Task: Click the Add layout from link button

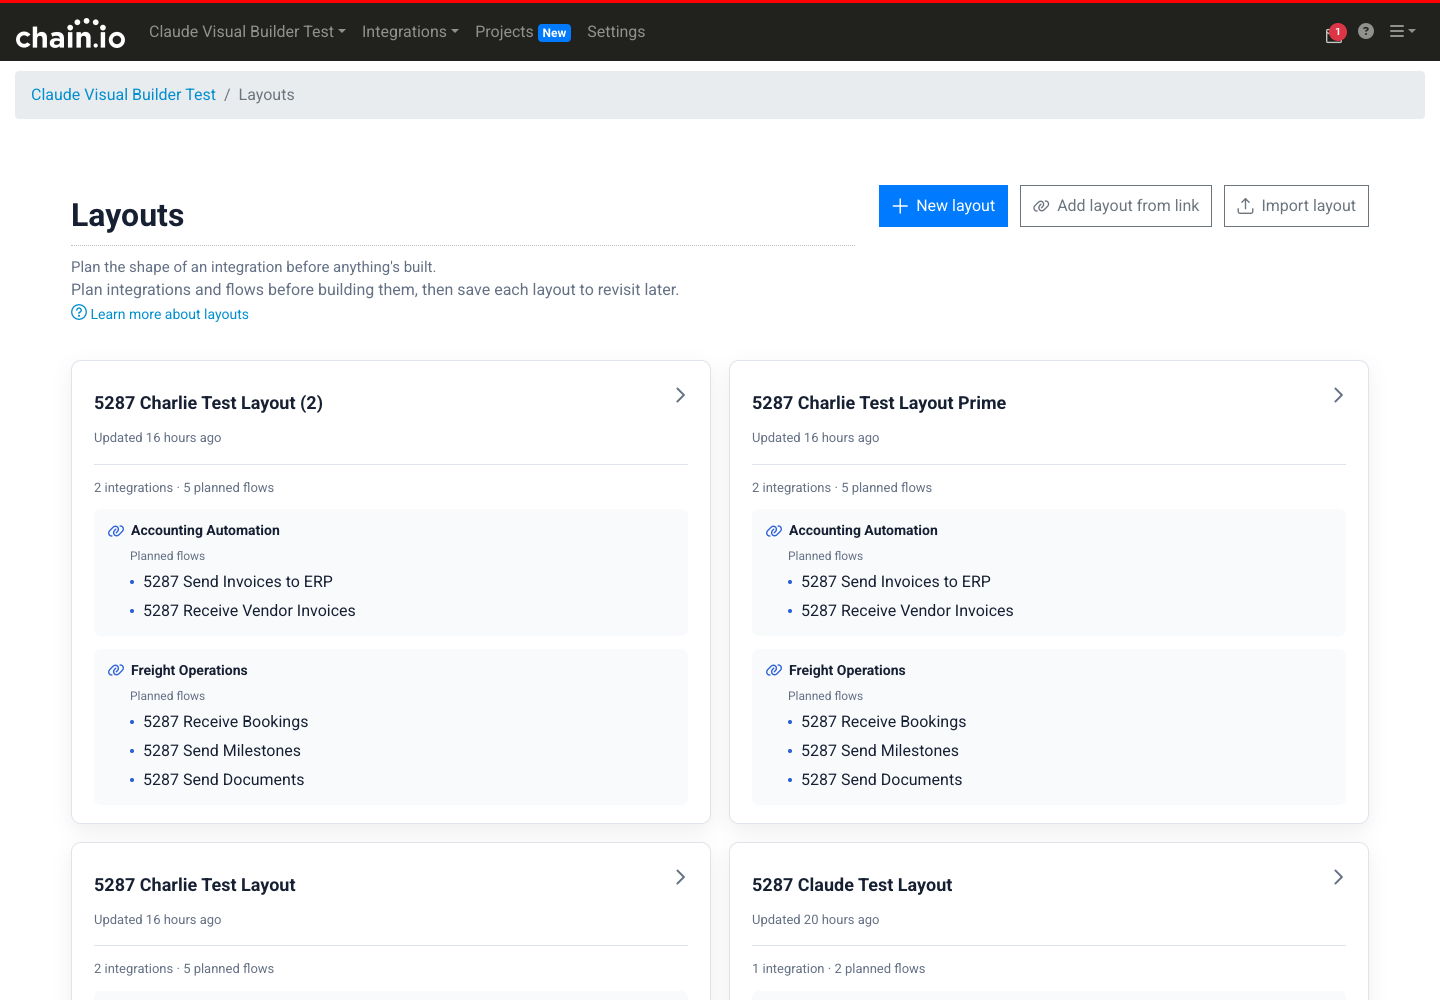Action: (x=1116, y=206)
